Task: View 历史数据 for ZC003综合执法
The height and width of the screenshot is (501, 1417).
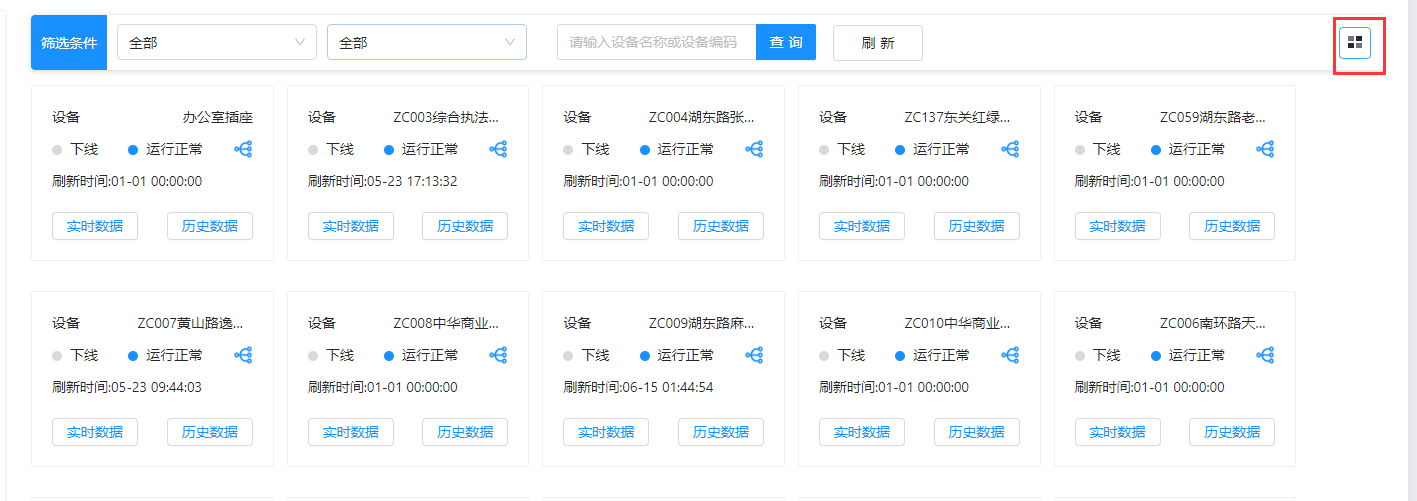Action: point(465,226)
